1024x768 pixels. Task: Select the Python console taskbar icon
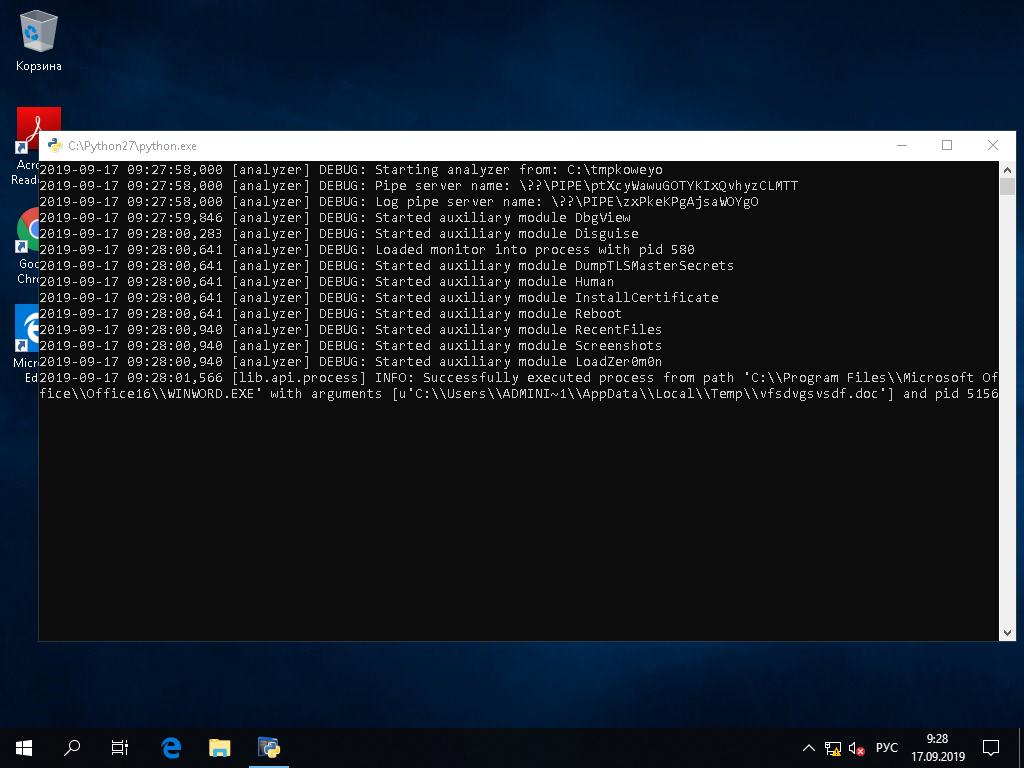(268, 747)
